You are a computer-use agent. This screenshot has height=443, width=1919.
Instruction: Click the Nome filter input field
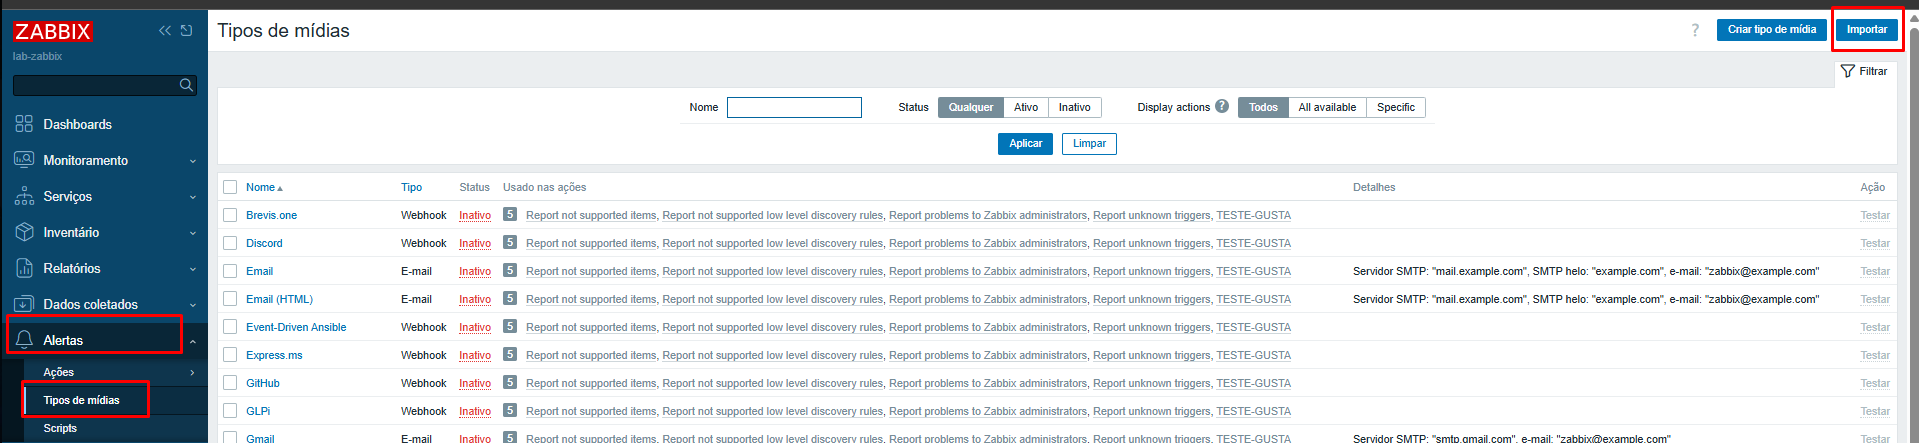[x=794, y=107]
